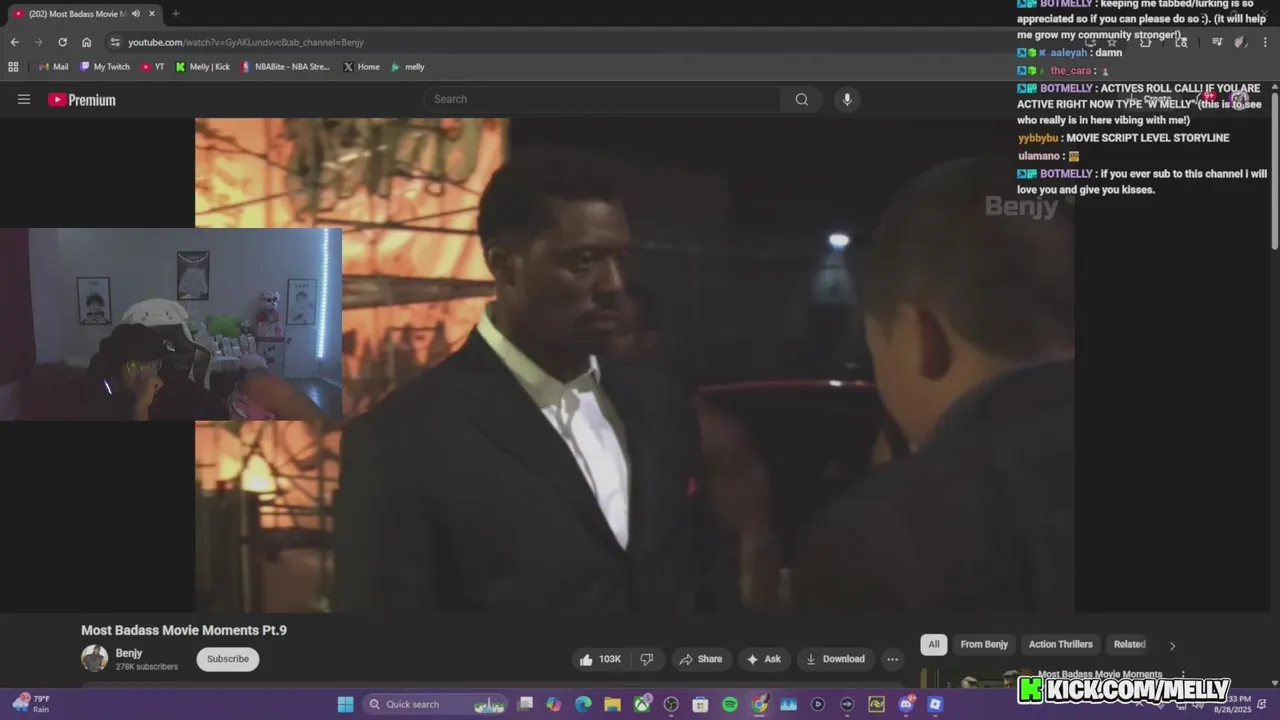The image size is (1280, 720).
Task: Go forward with browser forward arrow
Action: pyautogui.click(x=38, y=42)
